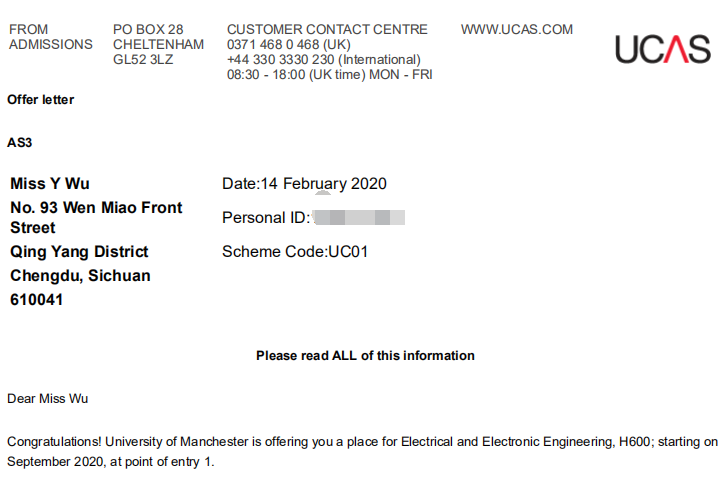Click the recipient name 'Miss Y Wu'
The height and width of the screenshot is (478, 726).
pos(50,184)
